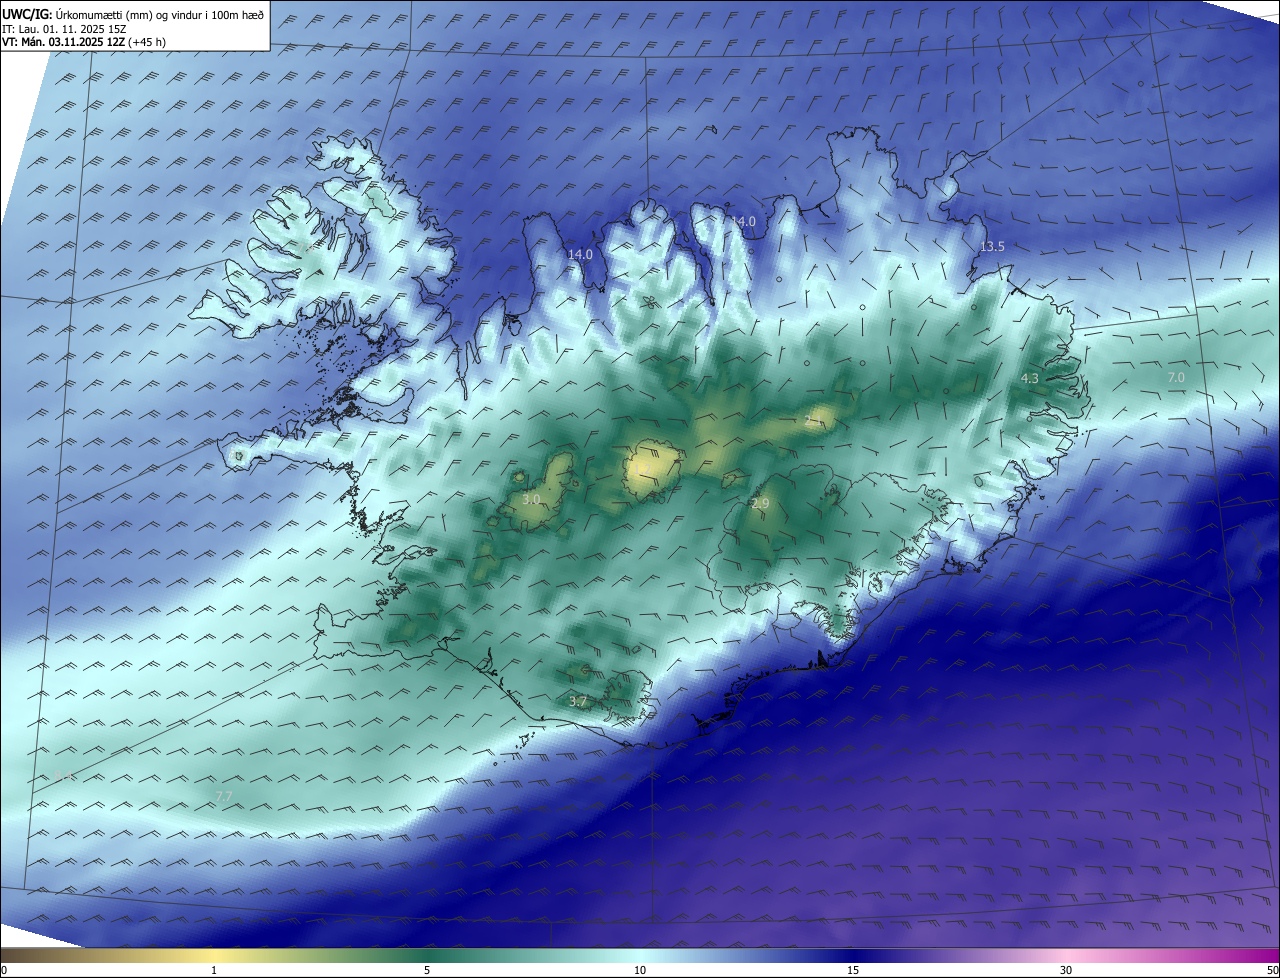The height and width of the screenshot is (978, 1280).
Task: Click the 13.5 value label on the map
Action: (991, 247)
